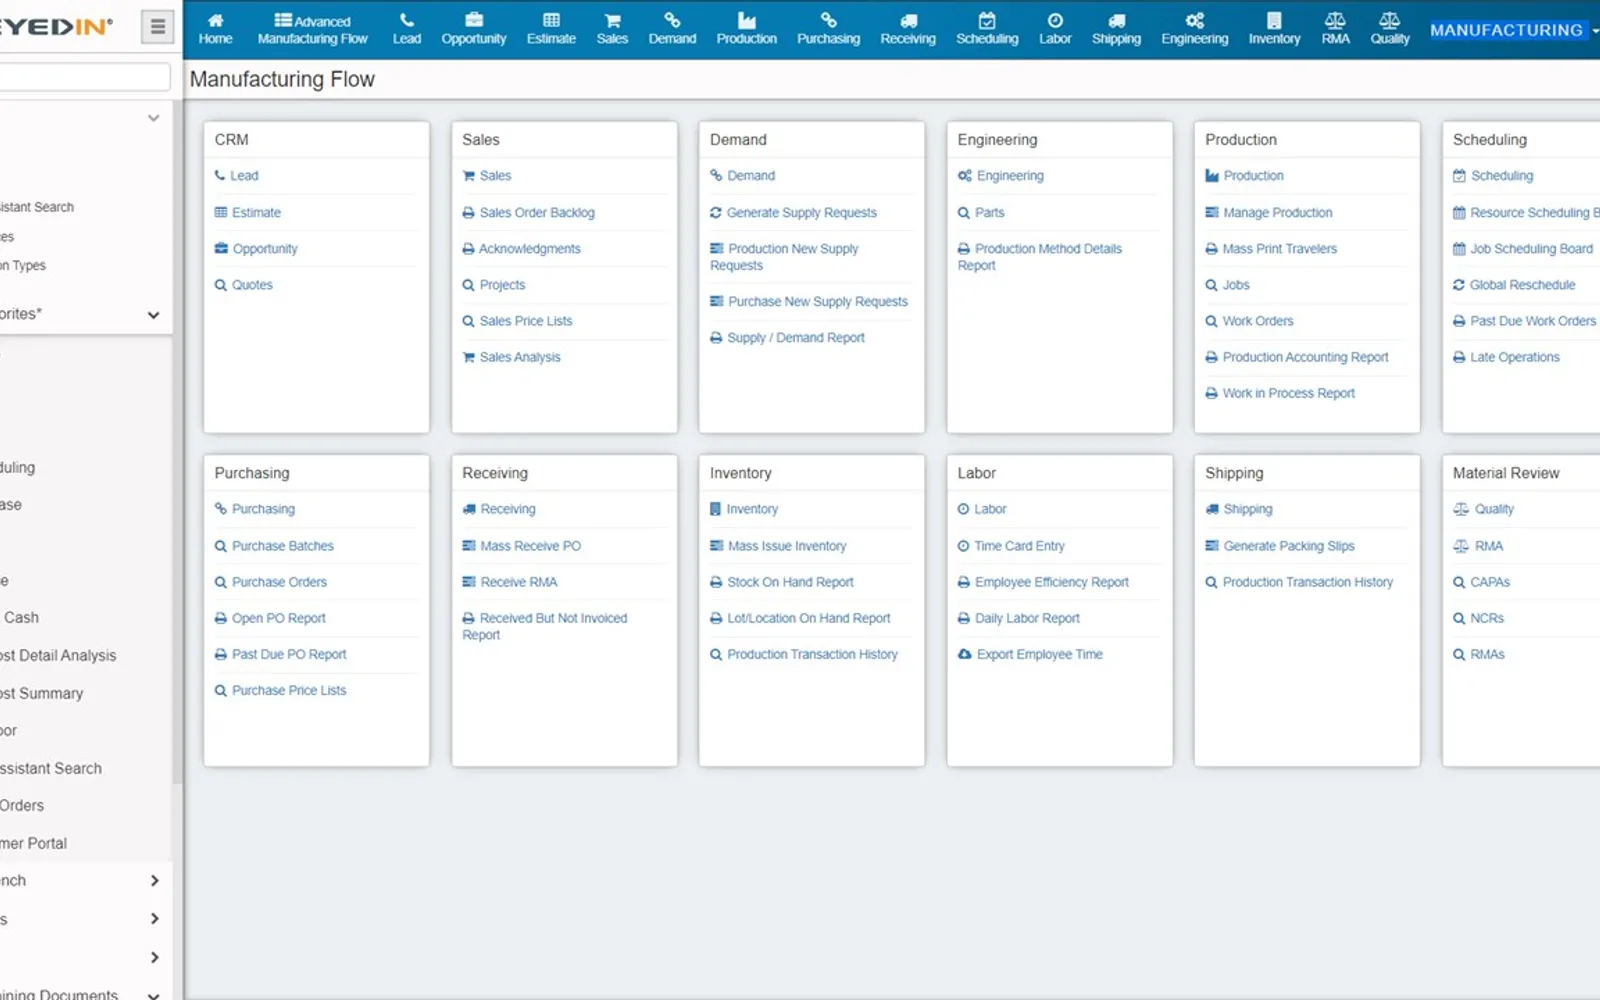Open Scheduling calendar in top toolbar
This screenshot has width=1600, height=1000.
[987, 29]
